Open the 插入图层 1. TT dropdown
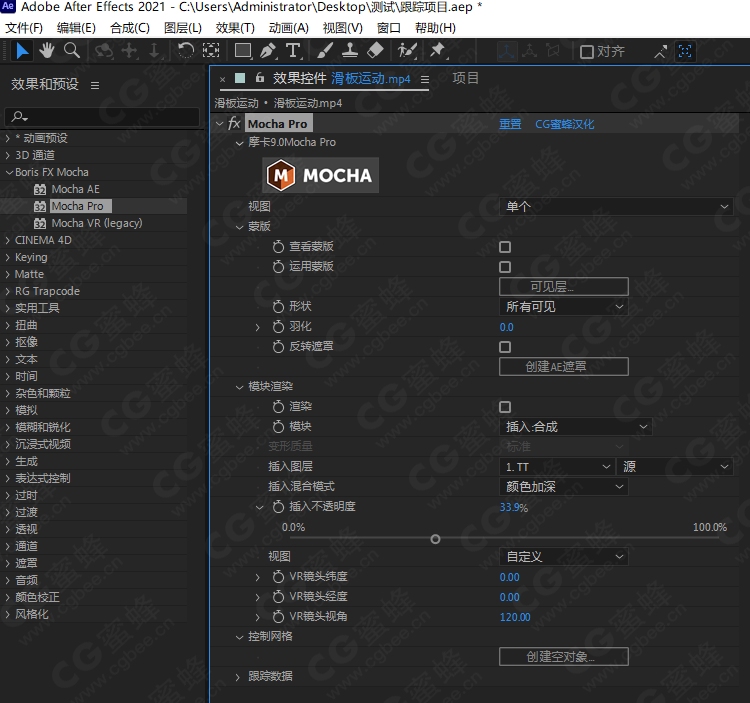Viewport: 750px width, 703px height. (556, 467)
